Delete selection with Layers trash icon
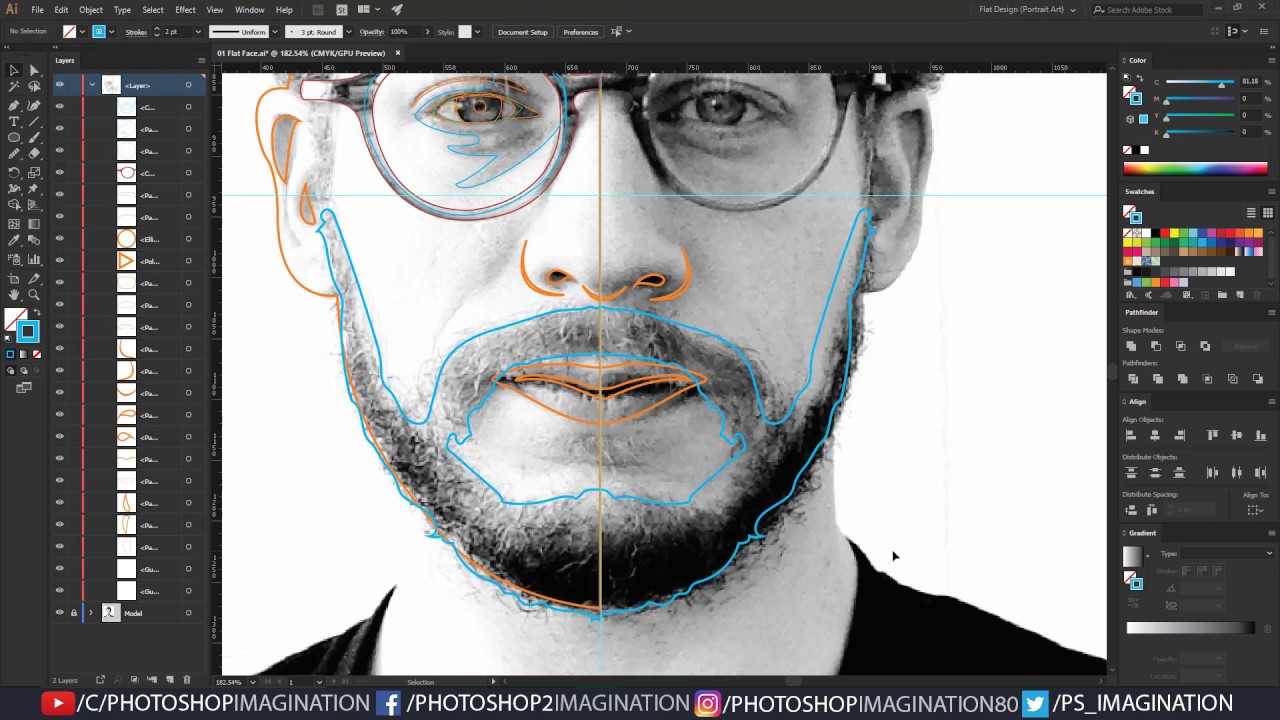The width and height of the screenshot is (1280, 720). point(187,680)
